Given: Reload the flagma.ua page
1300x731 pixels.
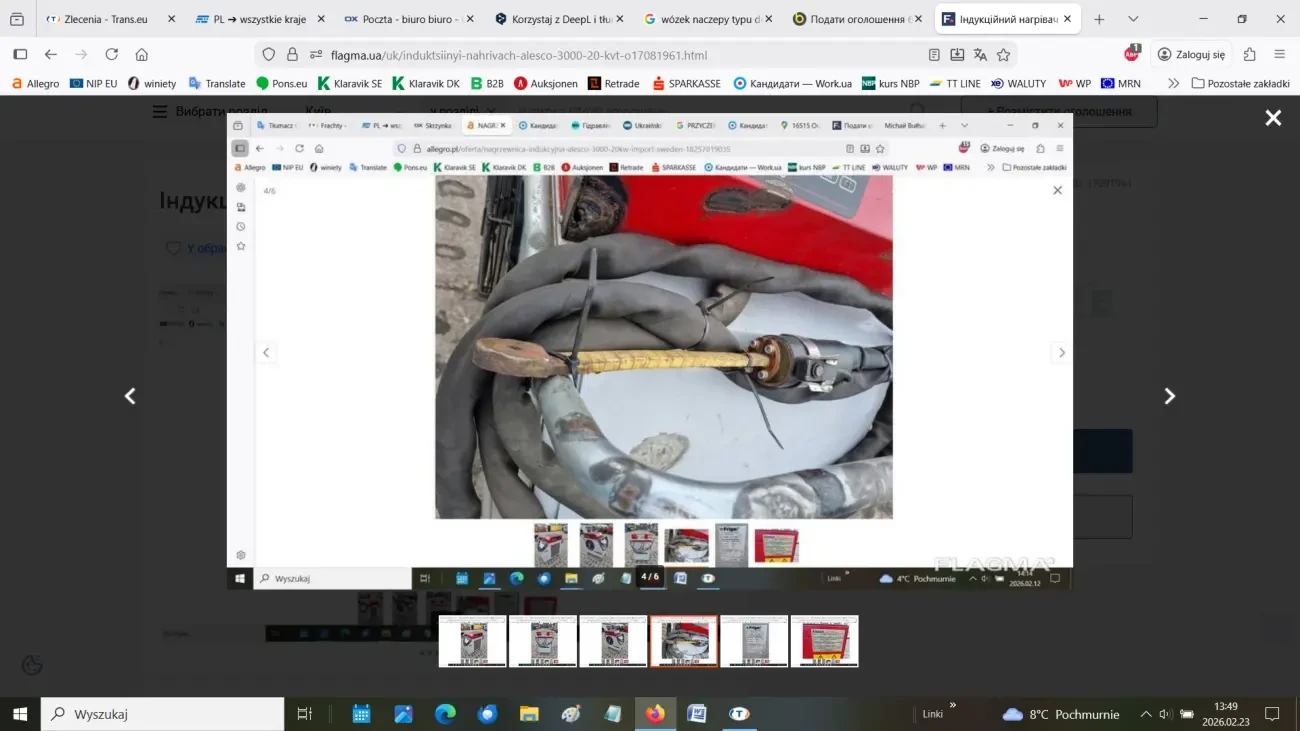Looking at the screenshot, I should 111,54.
